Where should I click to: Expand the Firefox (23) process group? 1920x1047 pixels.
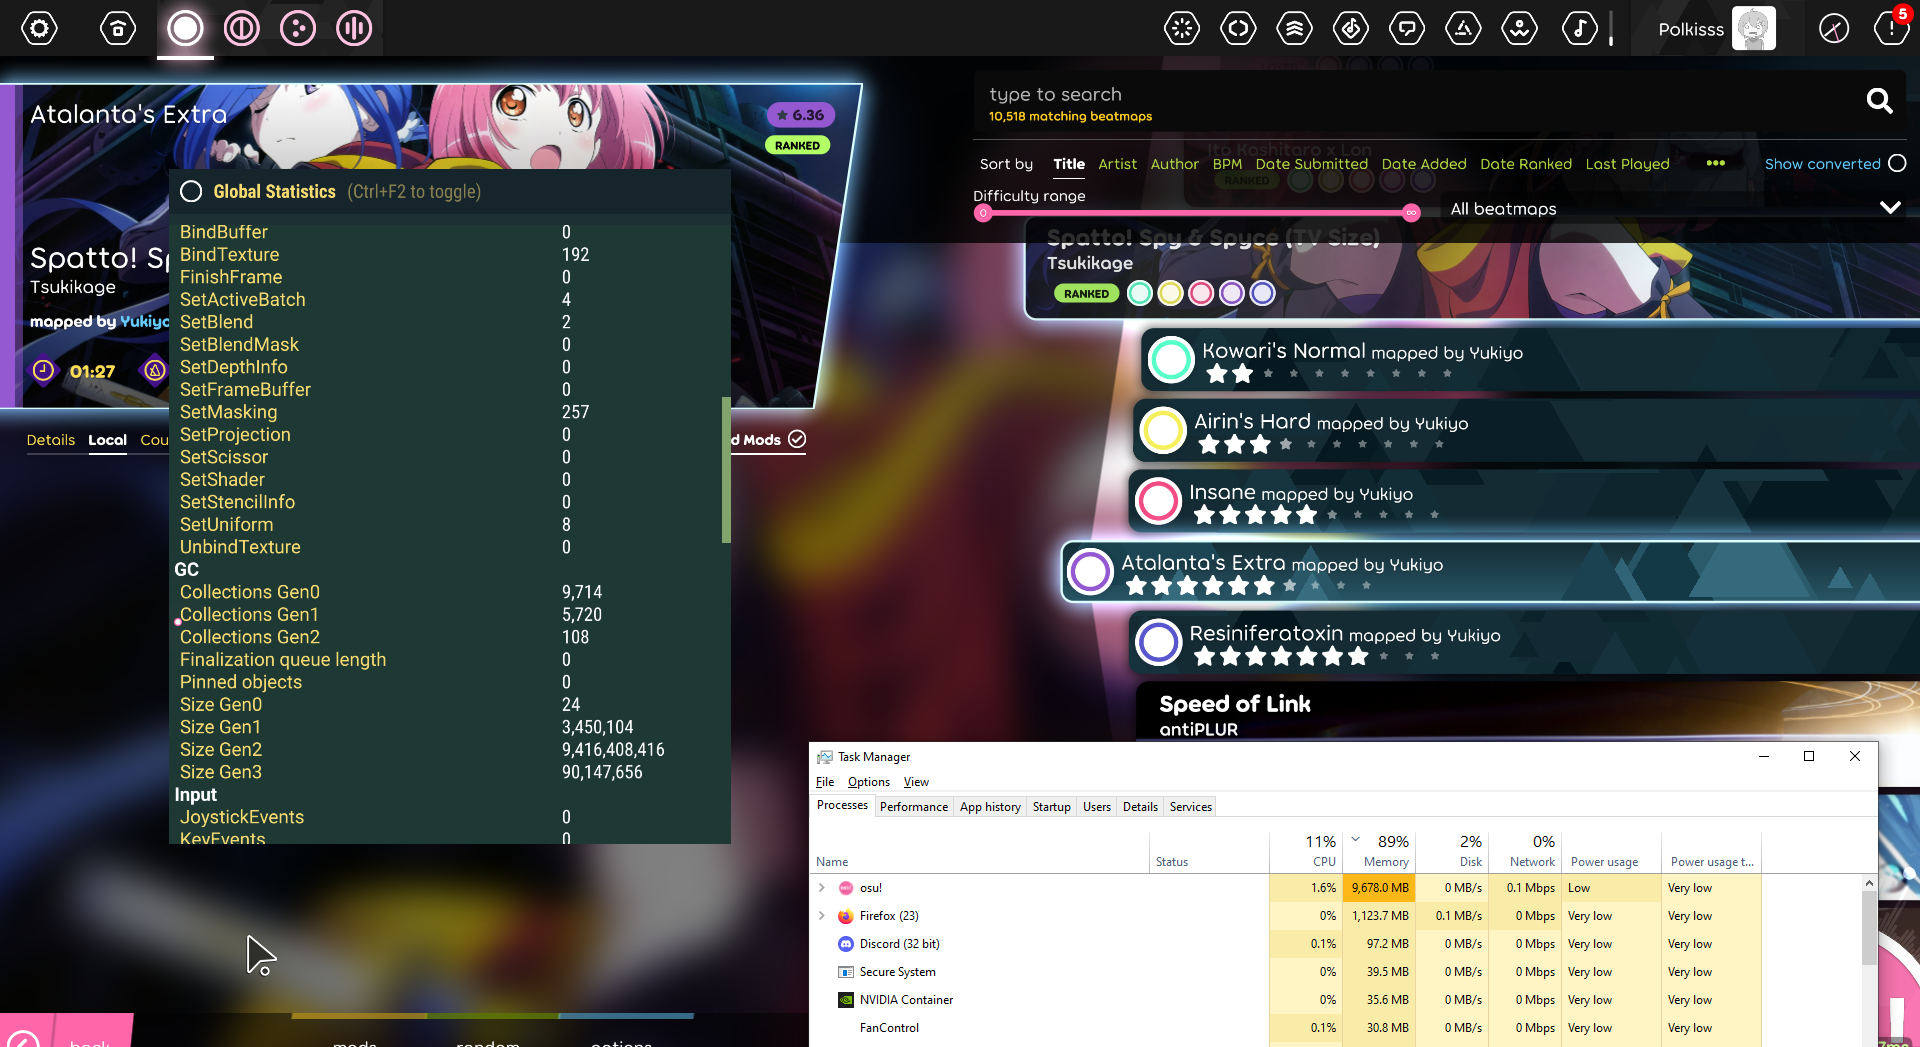(822, 916)
